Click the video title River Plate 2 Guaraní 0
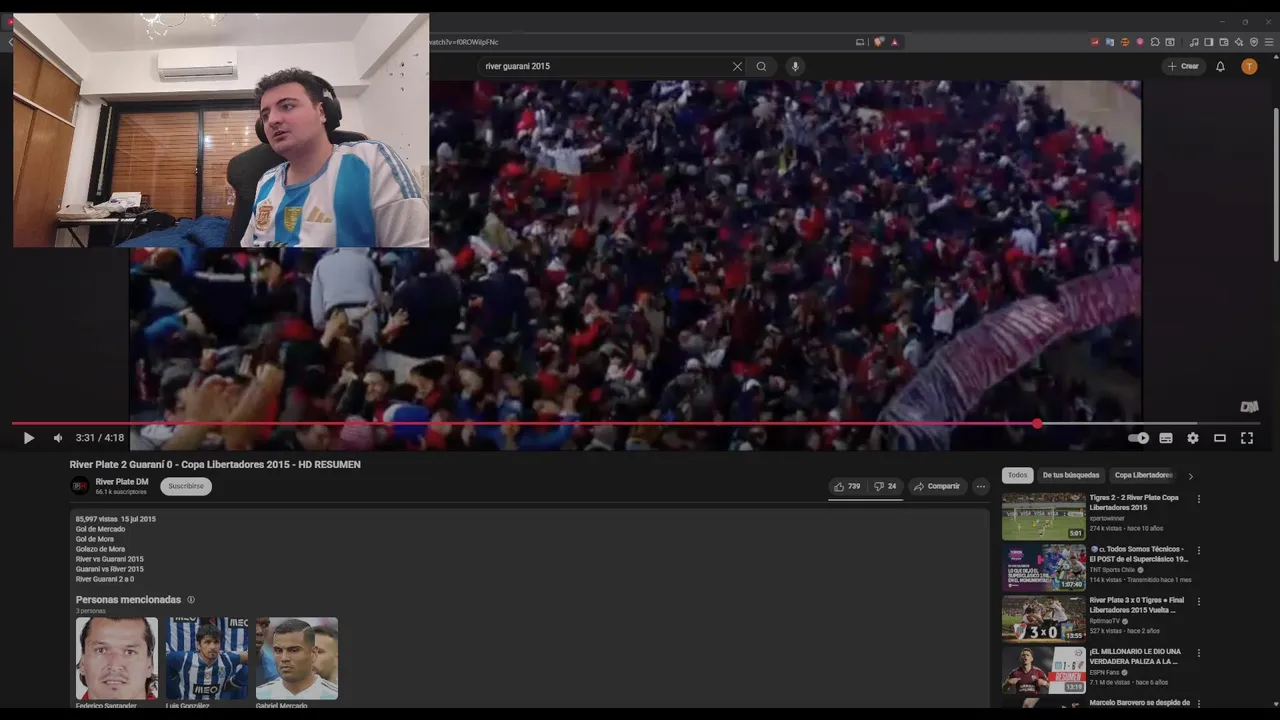The width and height of the screenshot is (1280, 720). point(215,464)
